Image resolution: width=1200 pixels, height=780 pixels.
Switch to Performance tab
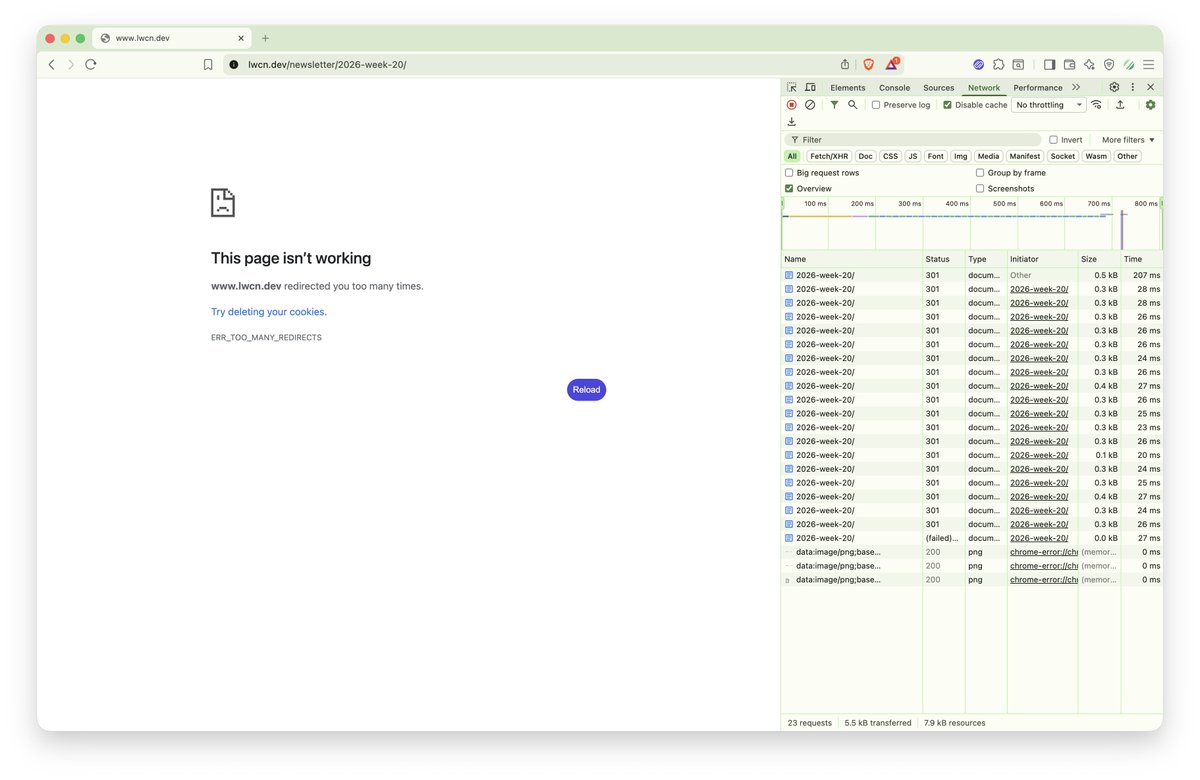1038,88
